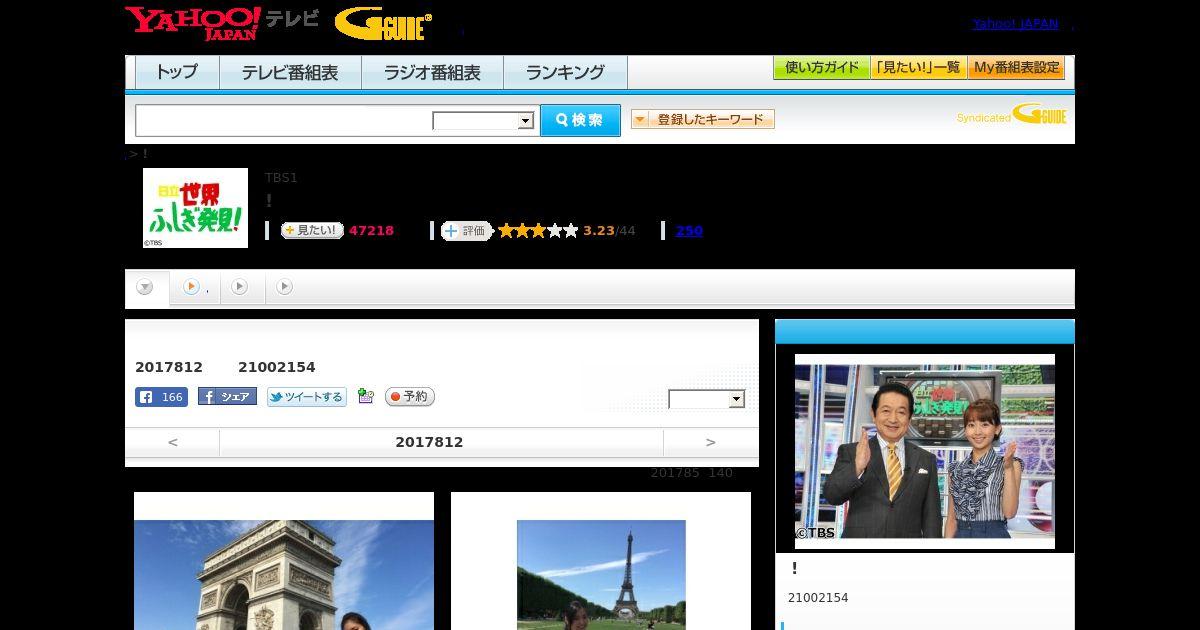Image resolution: width=1200 pixels, height=630 pixels.
Task: Go to previous date with left arrow
Action: pyautogui.click(x=173, y=442)
